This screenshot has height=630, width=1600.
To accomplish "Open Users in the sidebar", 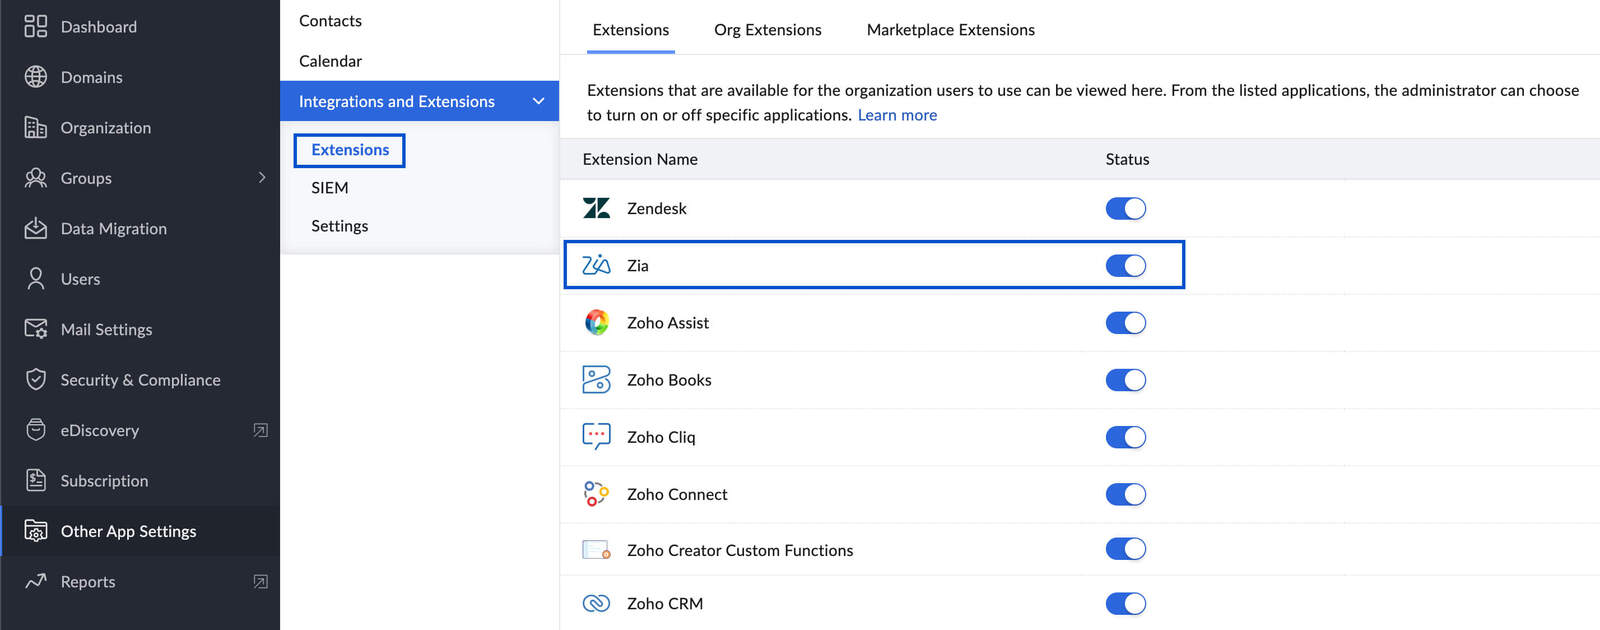I will click(80, 279).
